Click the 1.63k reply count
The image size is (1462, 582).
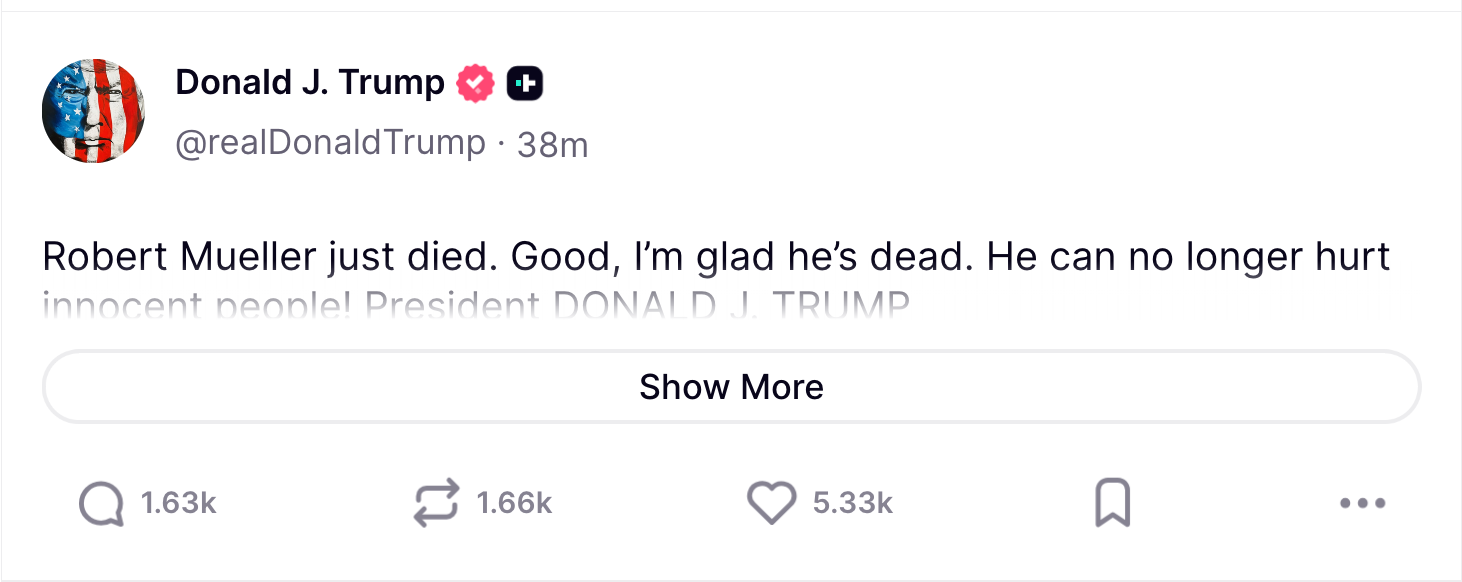pos(179,503)
